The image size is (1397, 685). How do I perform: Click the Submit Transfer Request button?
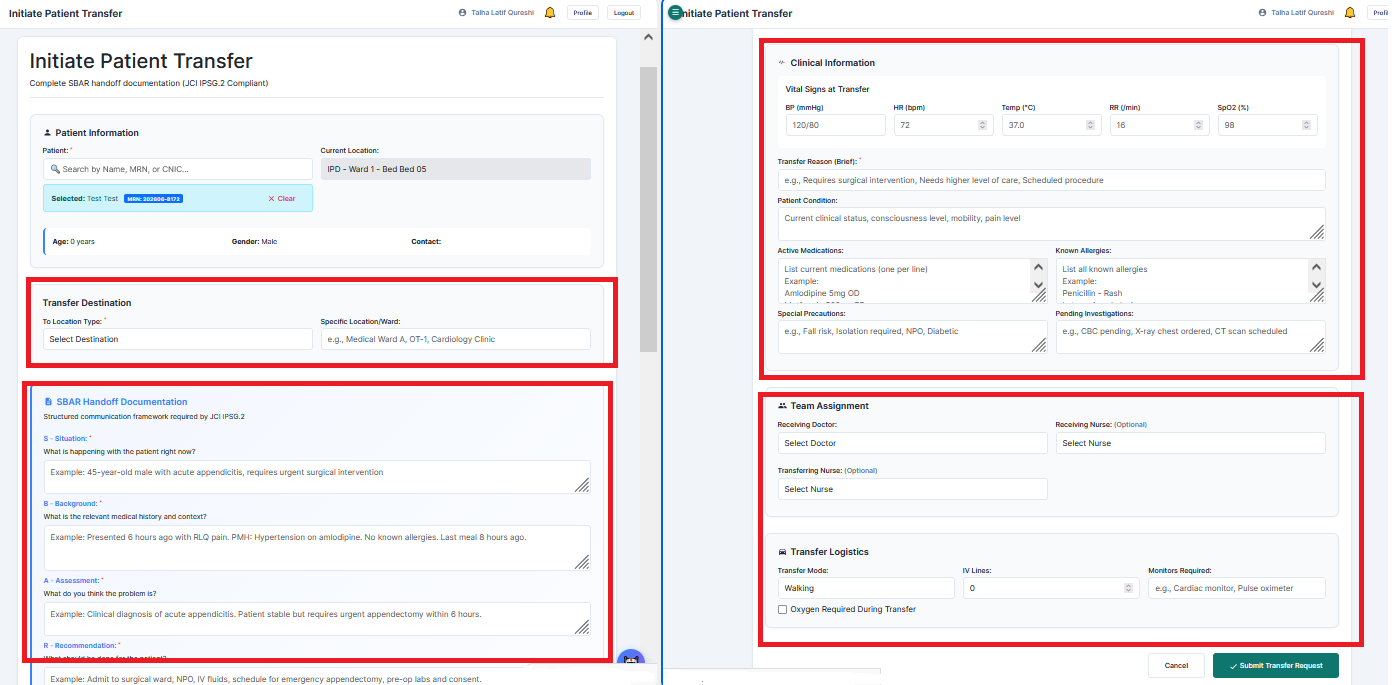1275,665
